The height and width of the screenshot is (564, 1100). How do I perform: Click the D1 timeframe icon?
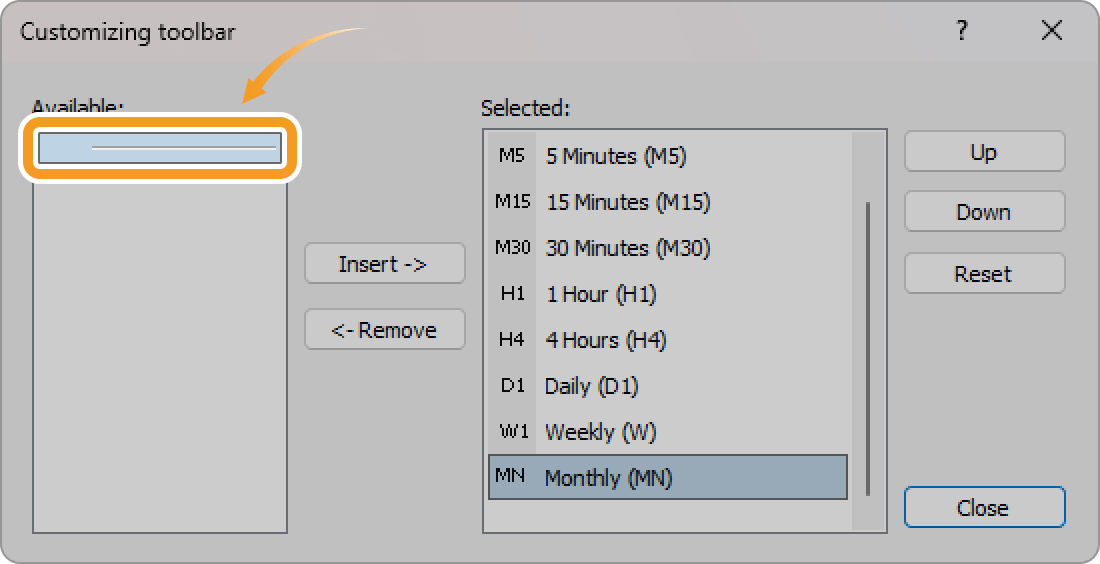pyautogui.click(x=512, y=386)
